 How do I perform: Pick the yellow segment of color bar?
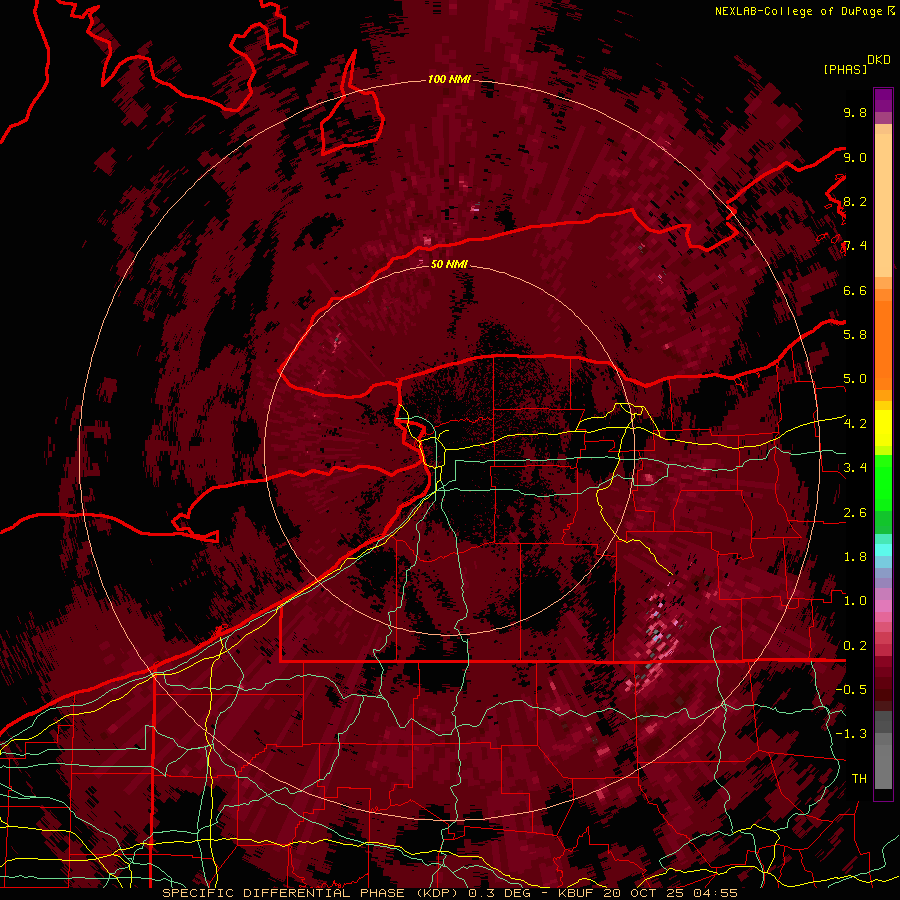[x=883, y=428]
